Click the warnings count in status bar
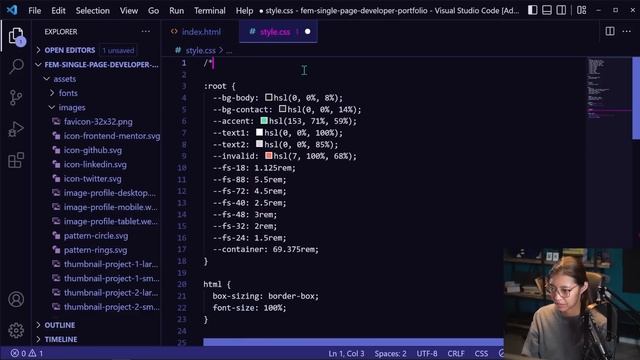Screen dimensions: 640x360 [36, 353]
